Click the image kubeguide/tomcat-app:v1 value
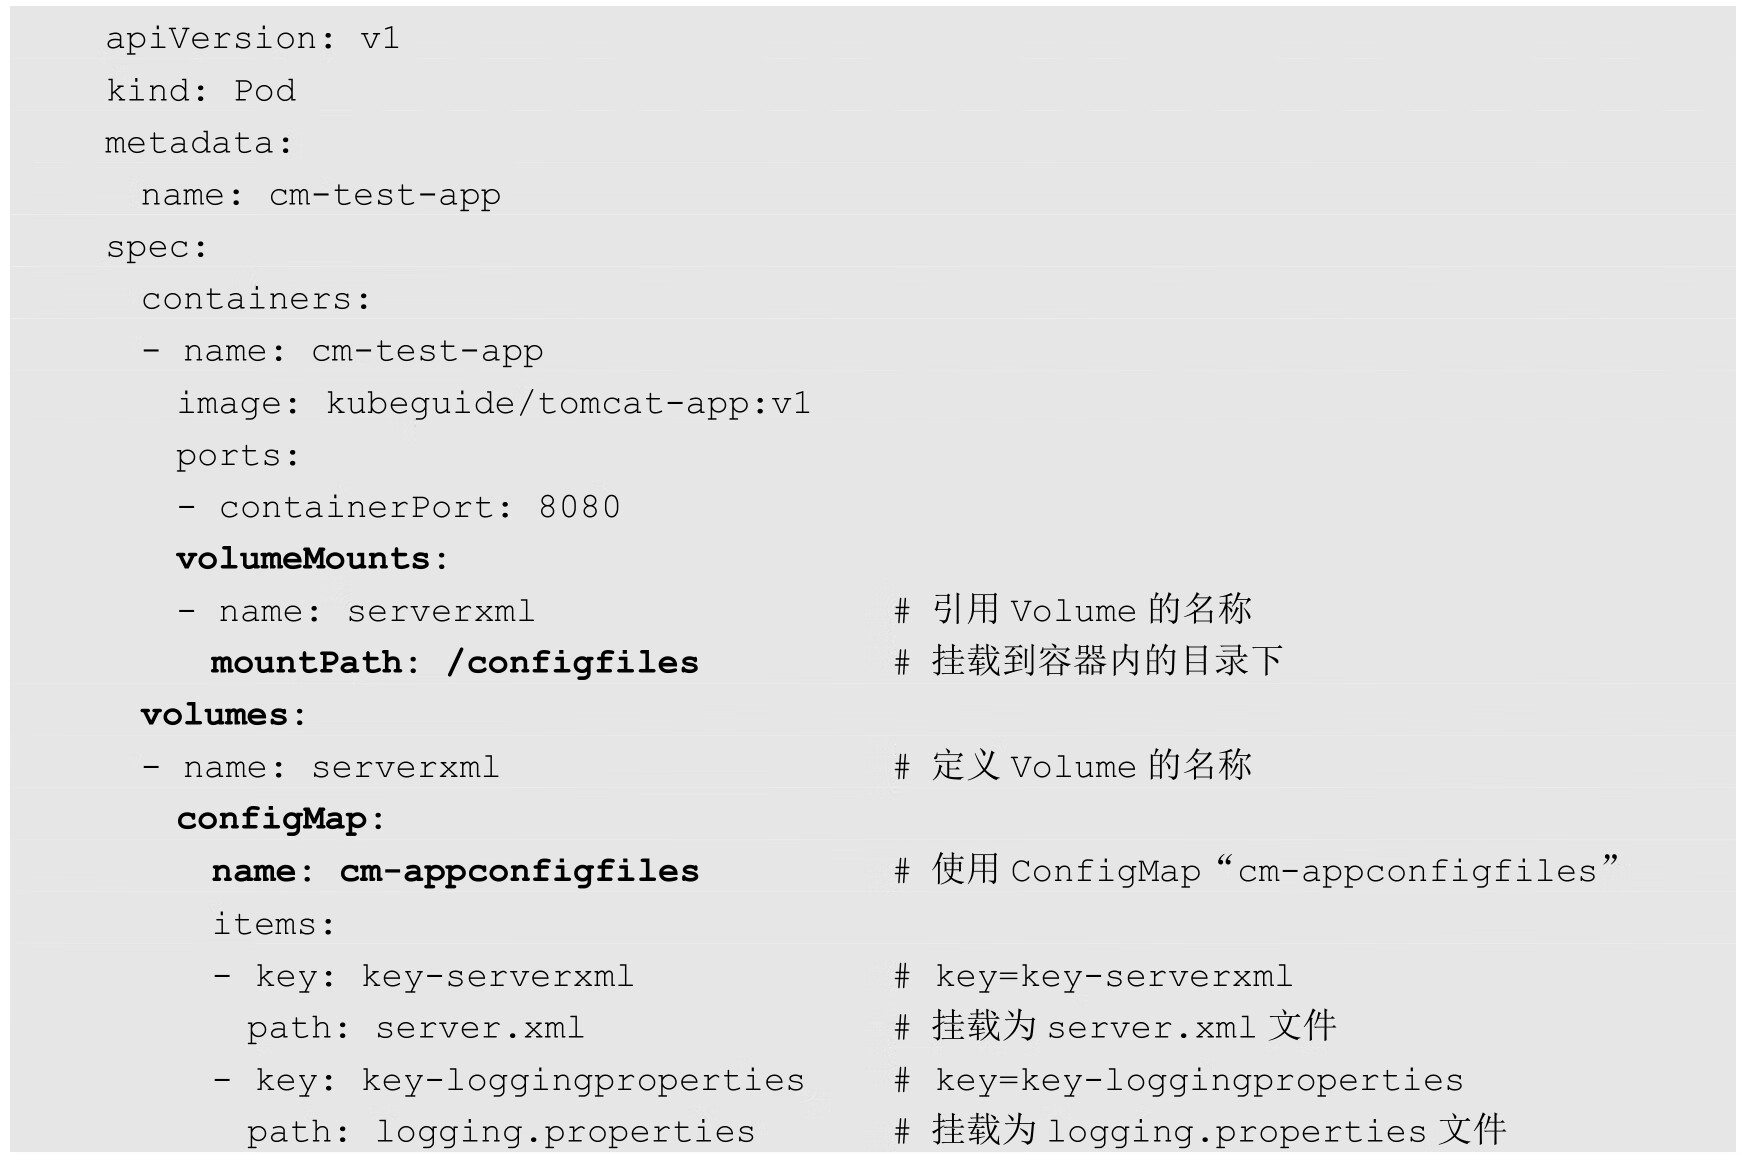The image size is (1742, 1163). [567, 403]
